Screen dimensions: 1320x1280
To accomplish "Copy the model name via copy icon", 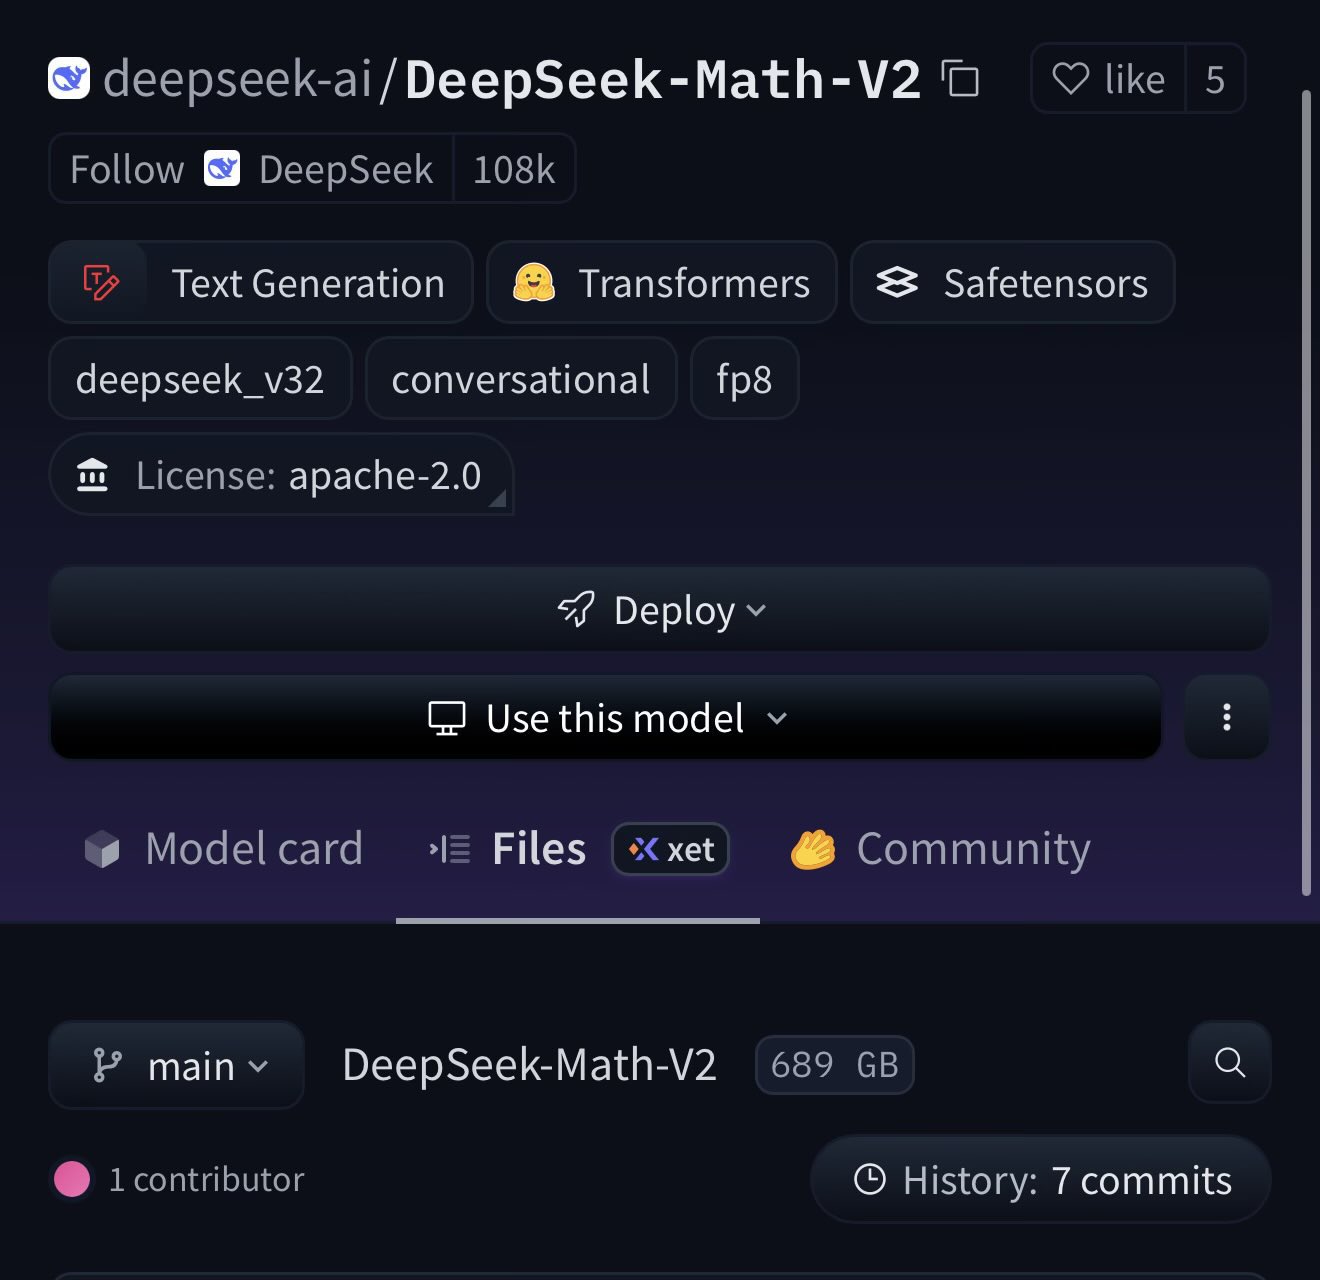I will pyautogui.click(x=959, y=78).
